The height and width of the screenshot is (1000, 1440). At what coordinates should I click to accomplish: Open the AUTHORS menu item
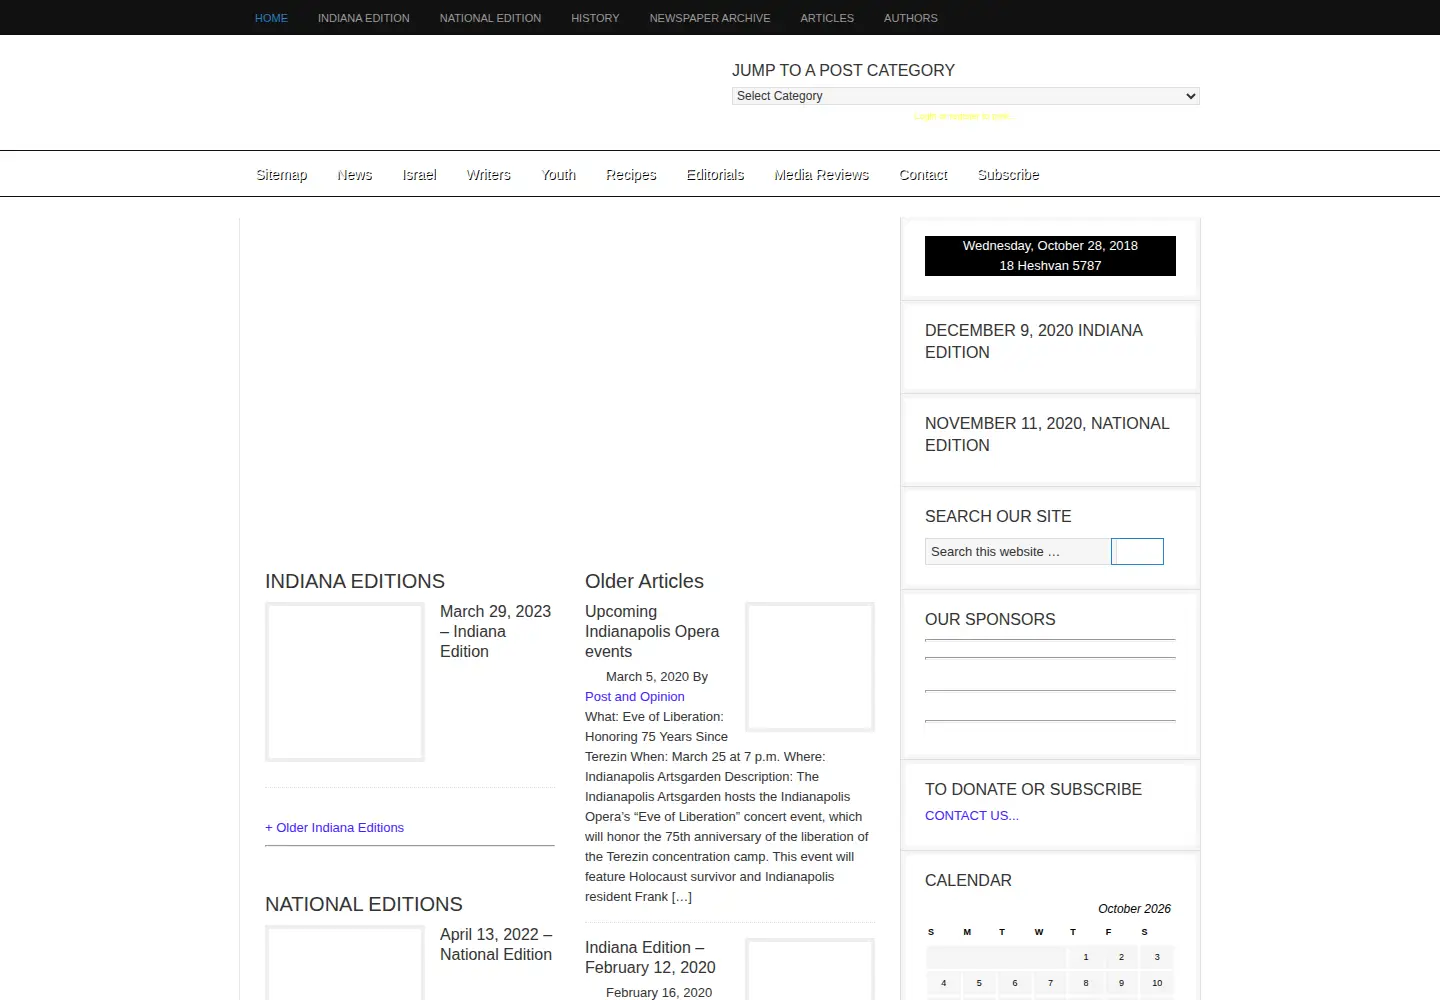click(x=911, y=18)
